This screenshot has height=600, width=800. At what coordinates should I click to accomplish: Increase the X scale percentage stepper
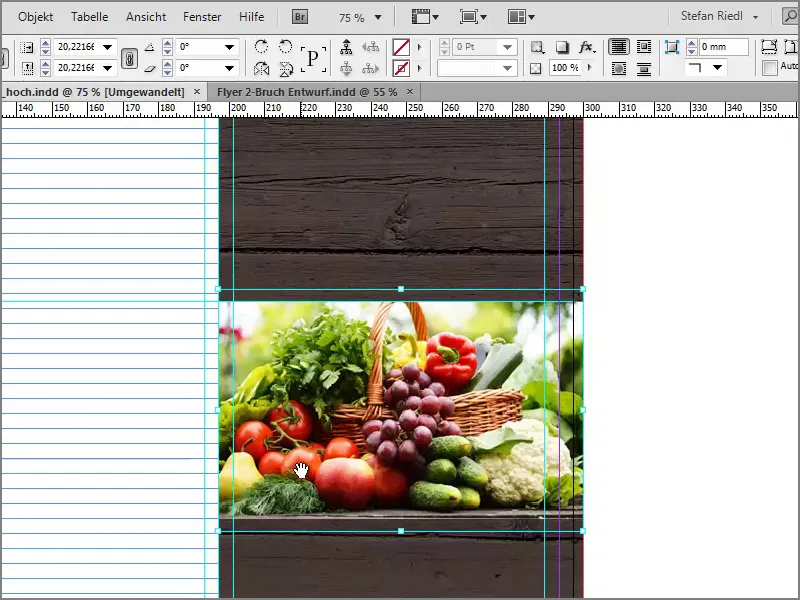click(x=45, y=43)
